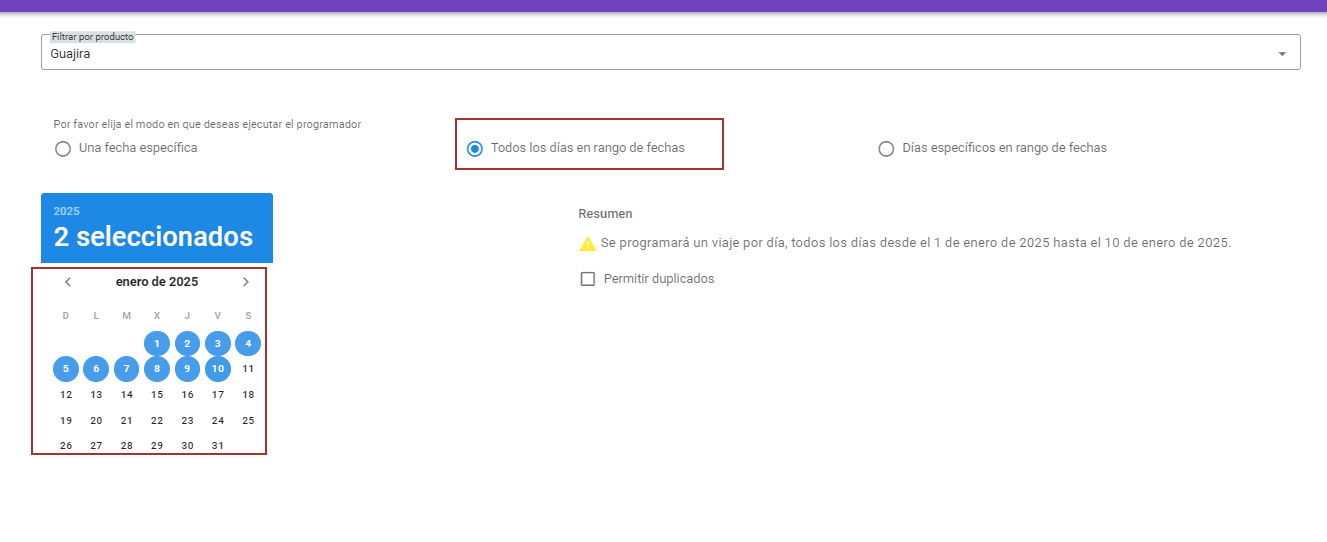Viewport: 1327px width, 542px height.
Task: Click the 2025 year in calendar header
Action: coord(67,211)
